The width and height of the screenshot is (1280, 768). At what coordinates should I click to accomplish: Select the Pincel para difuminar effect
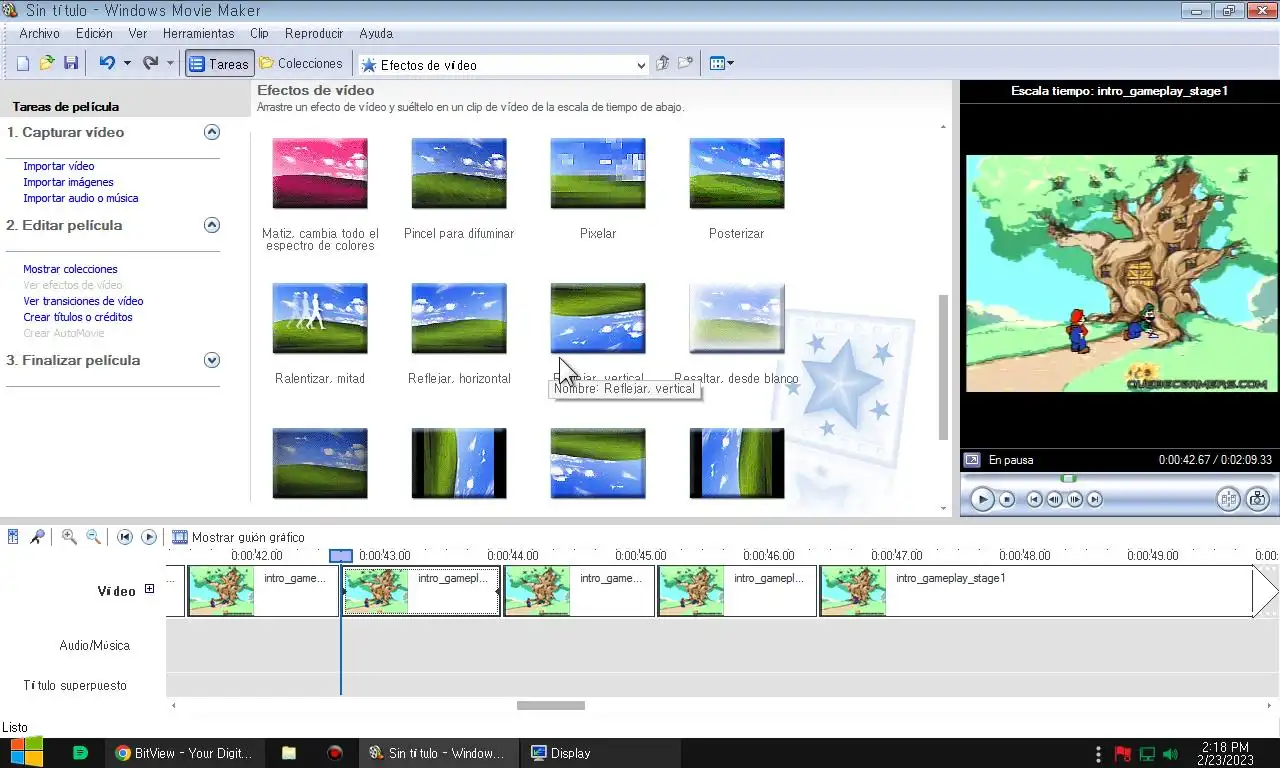point(459,173)
